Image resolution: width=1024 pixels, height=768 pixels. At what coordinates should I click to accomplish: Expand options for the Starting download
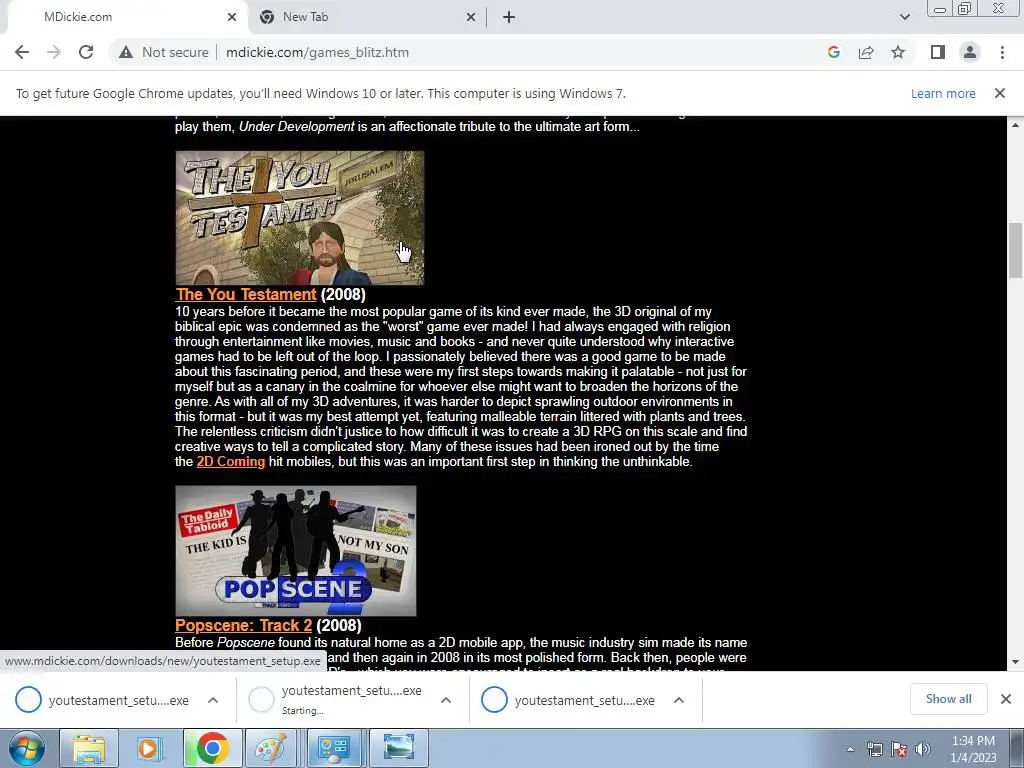coord(446,700)
